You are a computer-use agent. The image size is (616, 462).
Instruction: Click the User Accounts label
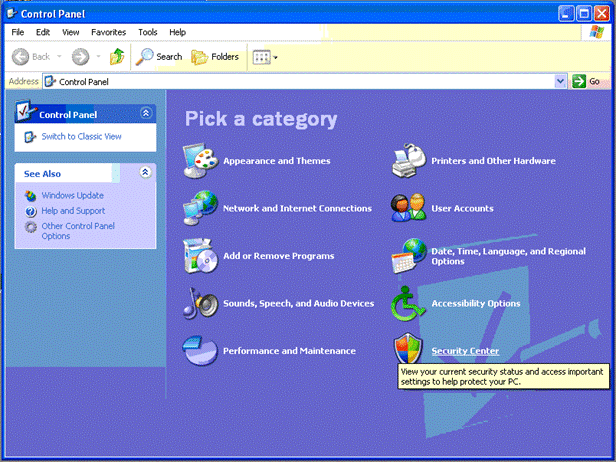462,208
